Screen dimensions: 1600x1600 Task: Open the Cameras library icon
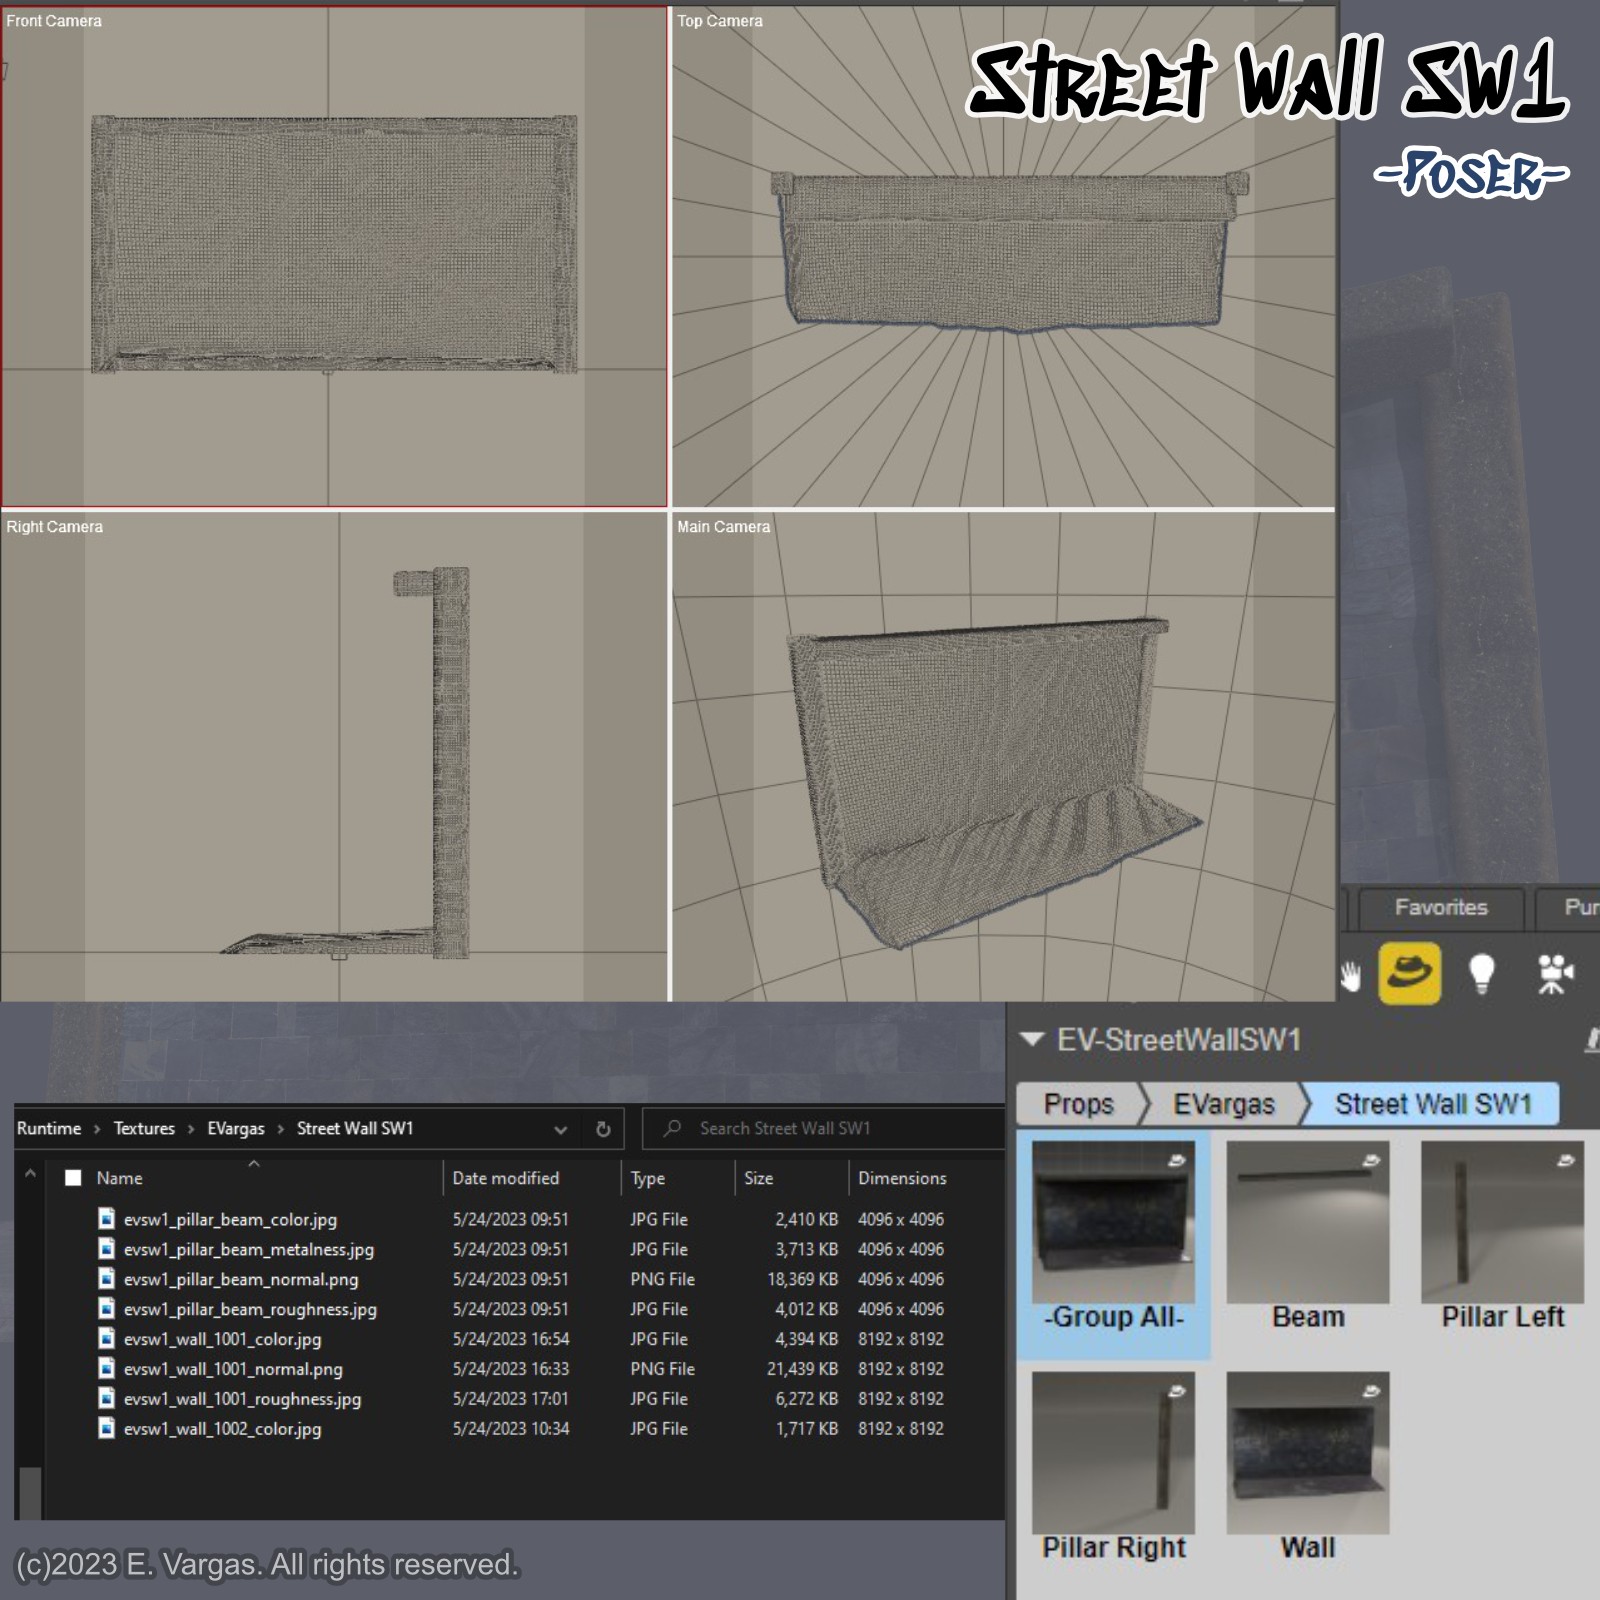click(x=1555, y=973)
